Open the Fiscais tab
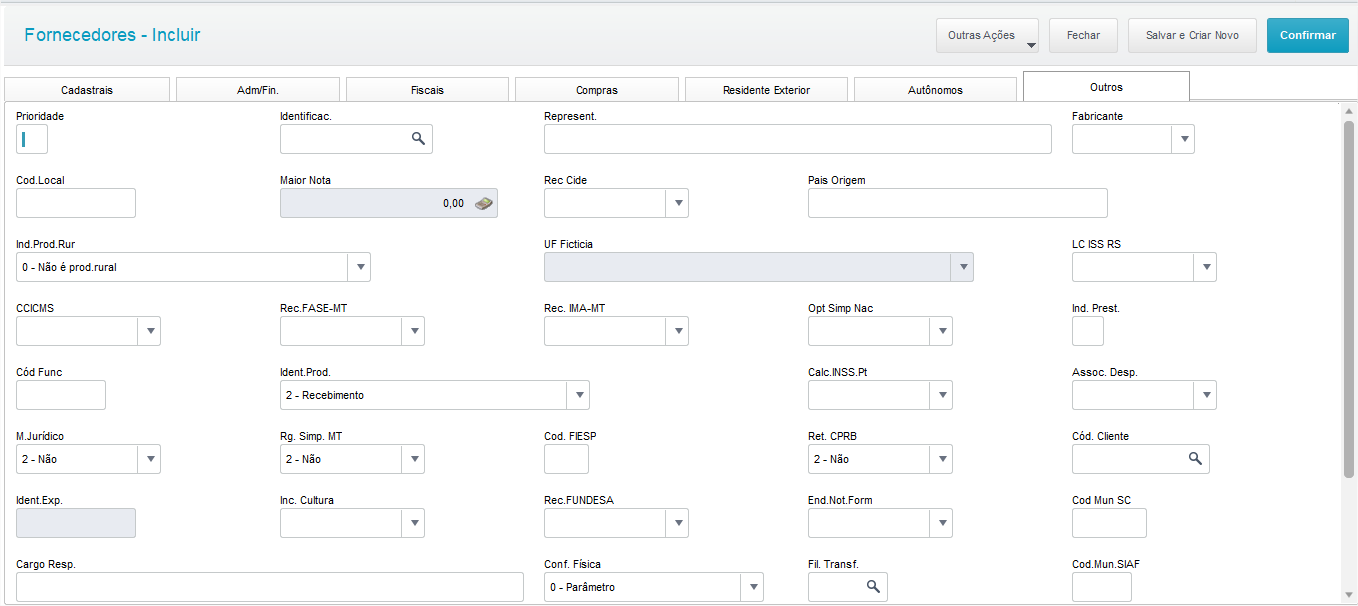 pyautogui.click(x=427, y=90)
